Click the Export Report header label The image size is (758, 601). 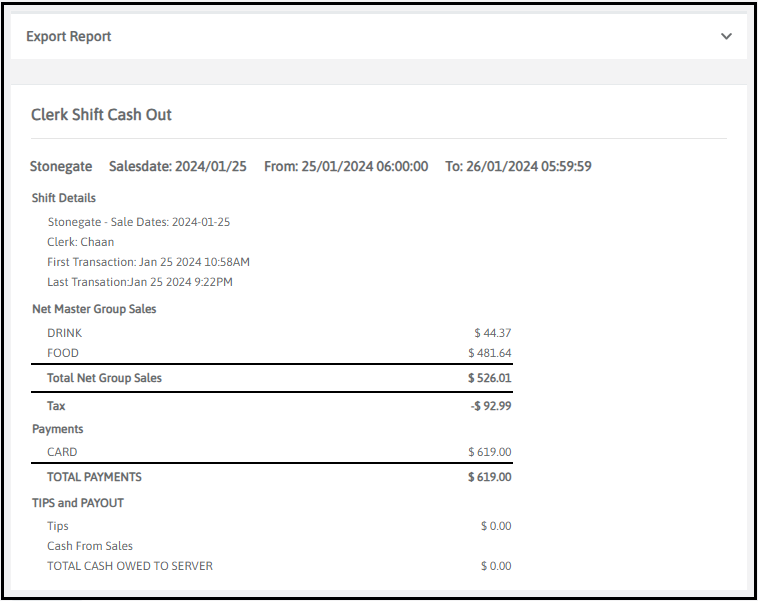click(x=69, y=36)
